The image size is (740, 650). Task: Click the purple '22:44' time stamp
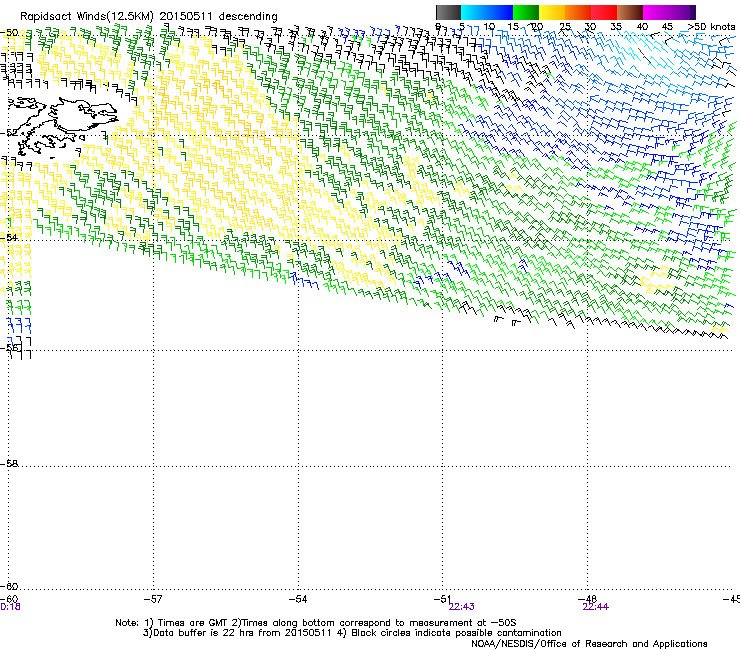click(596, 607)
